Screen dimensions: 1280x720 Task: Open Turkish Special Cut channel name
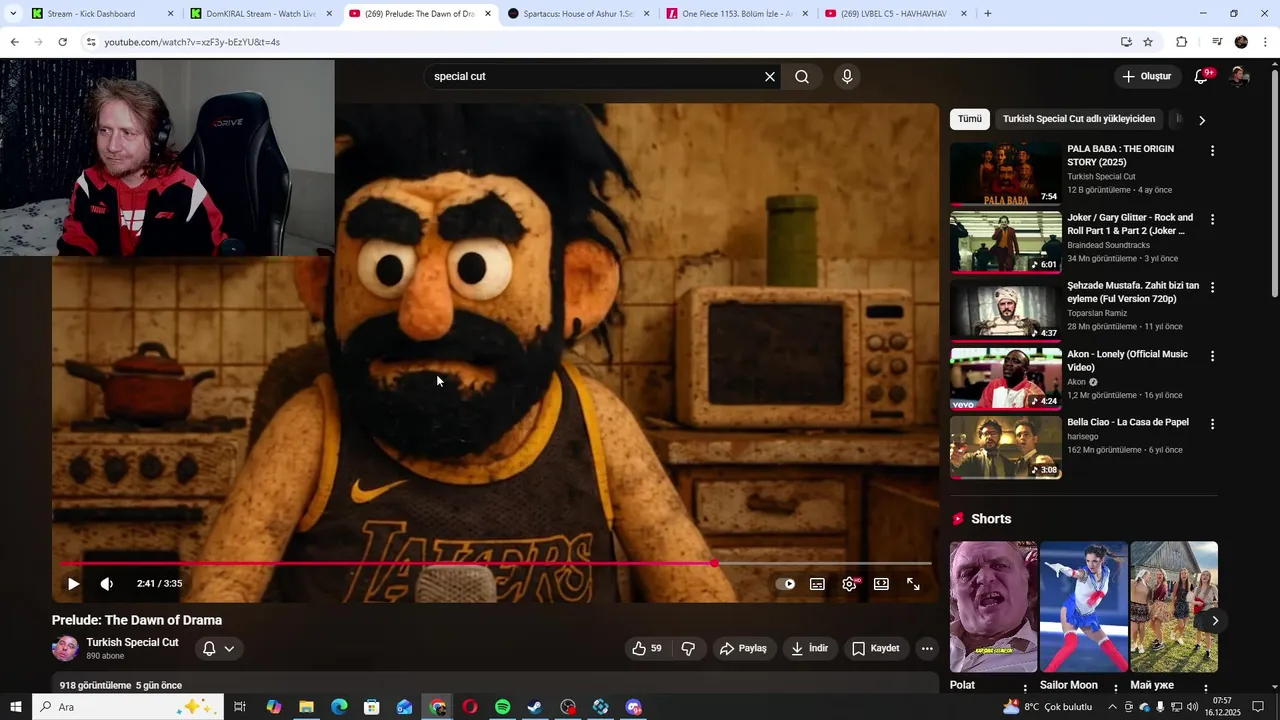[x=132, y=643]
